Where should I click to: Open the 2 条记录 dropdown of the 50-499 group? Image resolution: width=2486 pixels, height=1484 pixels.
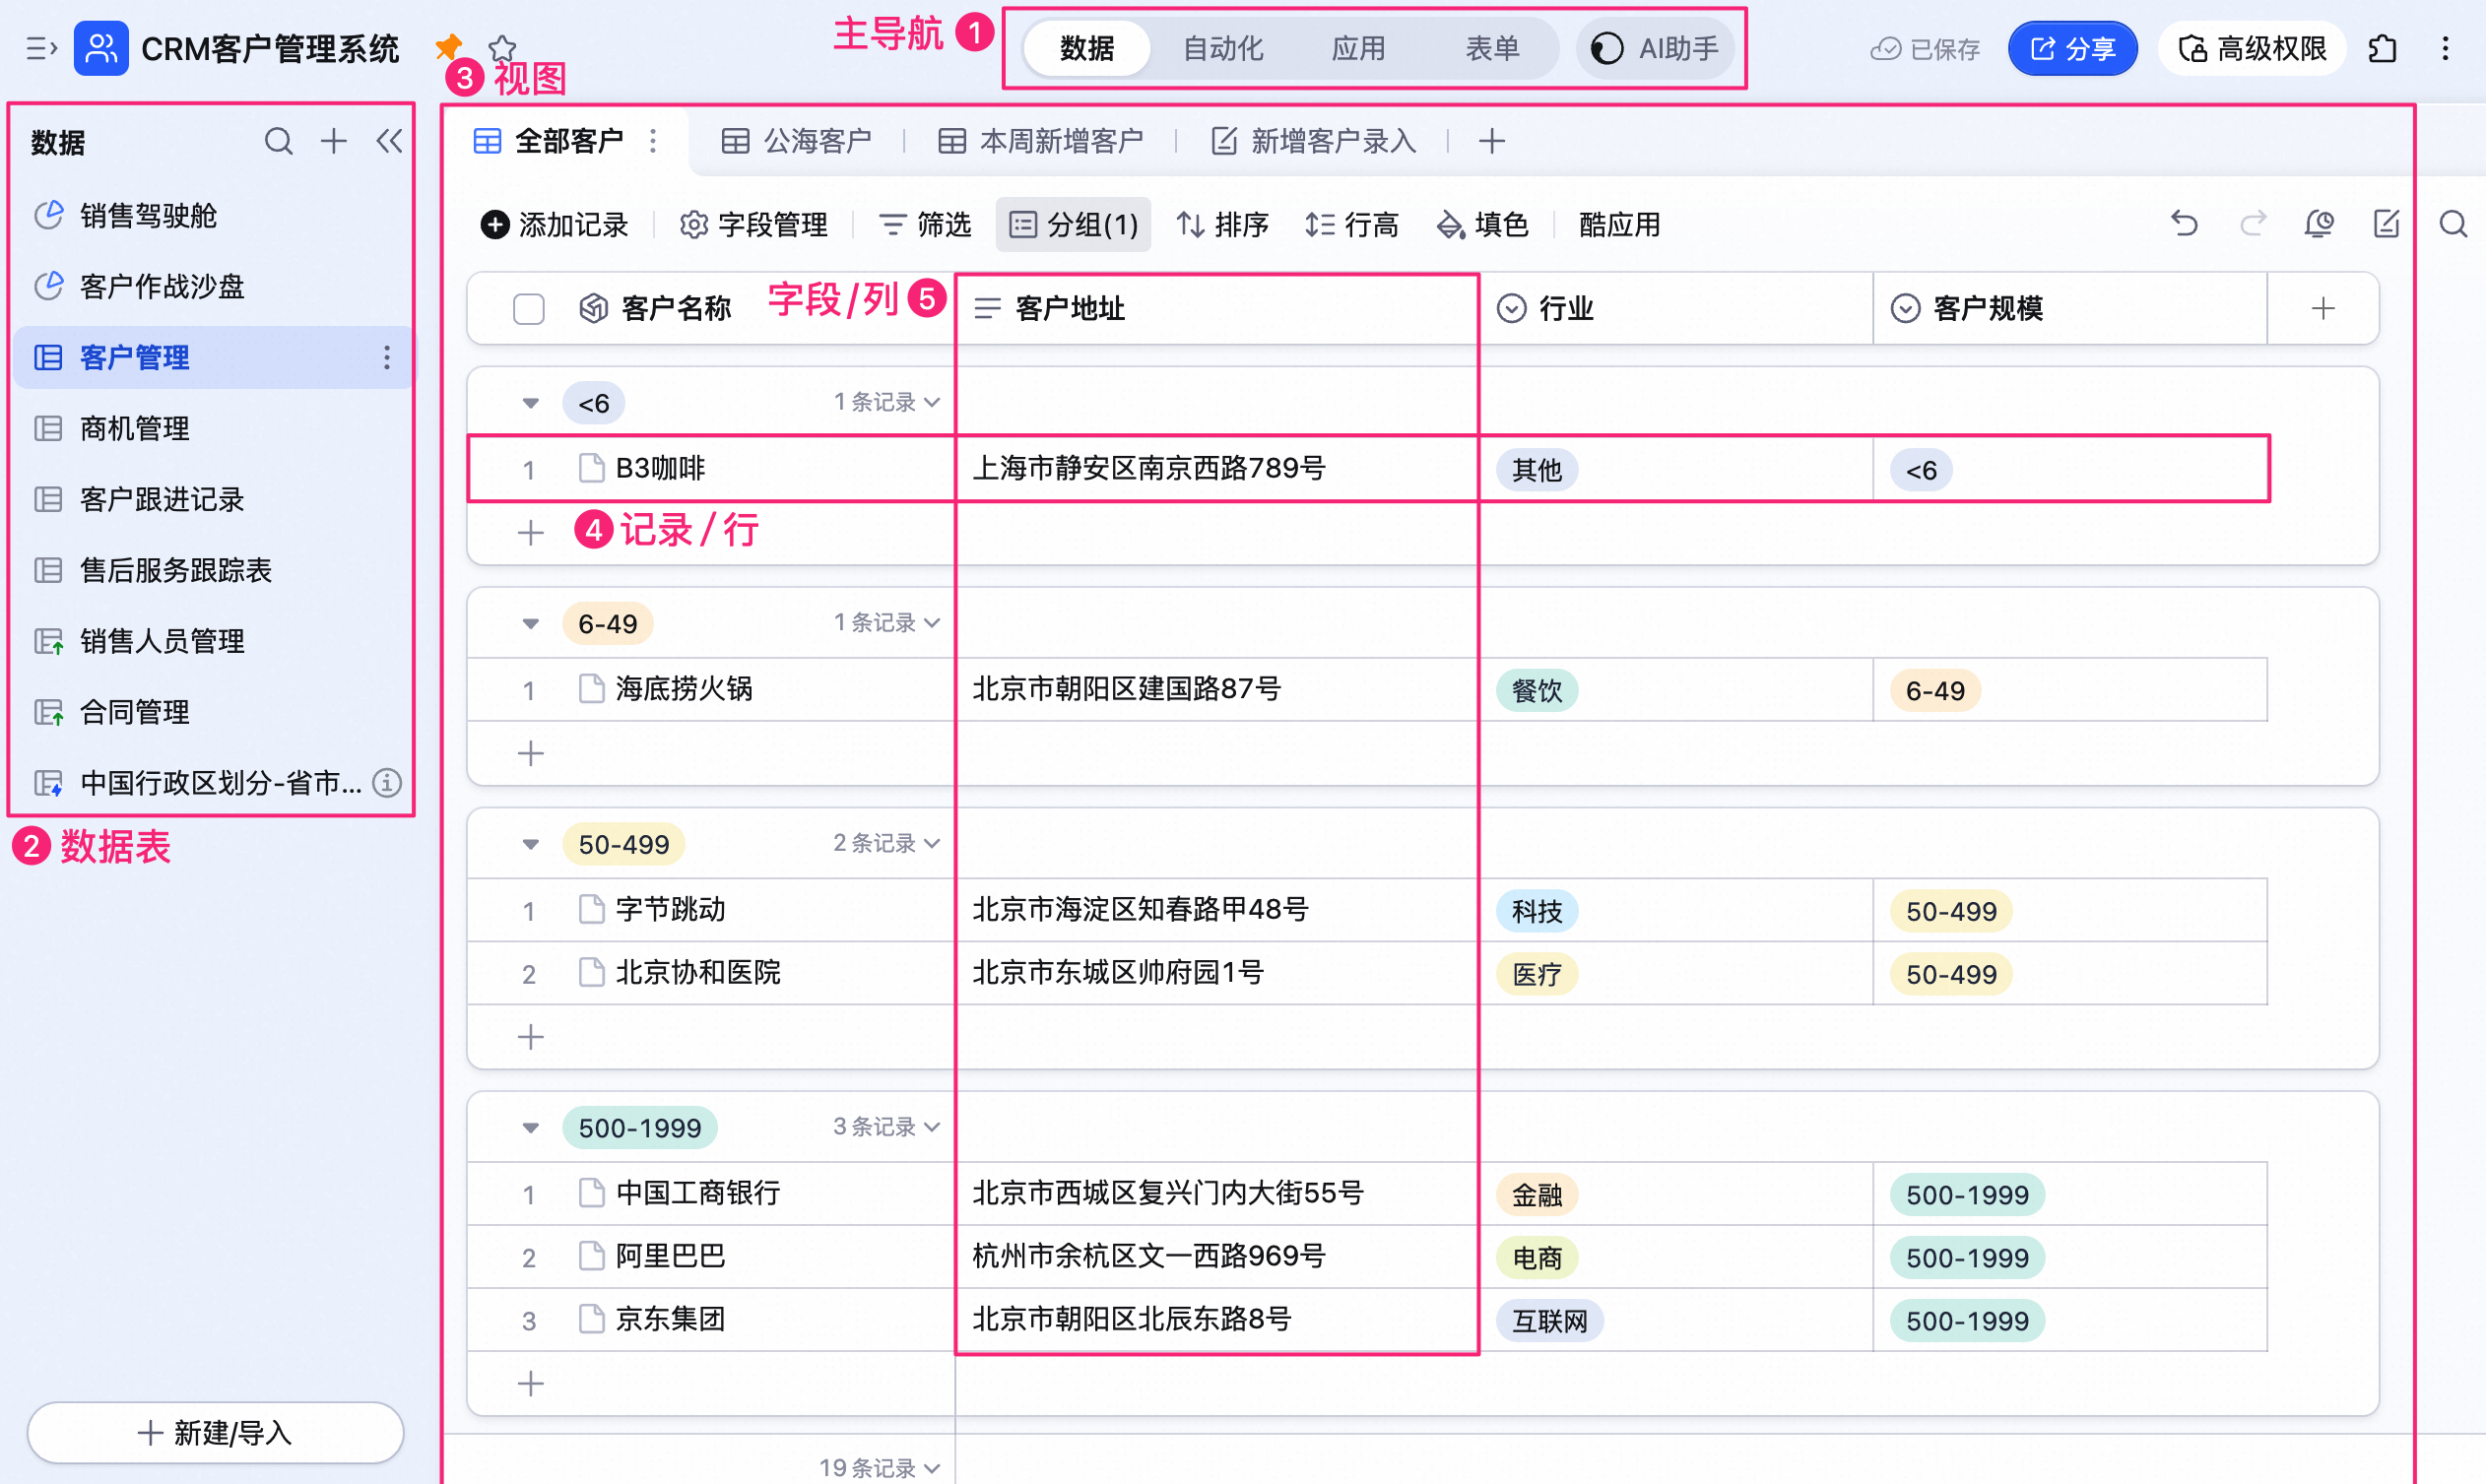[x=886, y=843]
